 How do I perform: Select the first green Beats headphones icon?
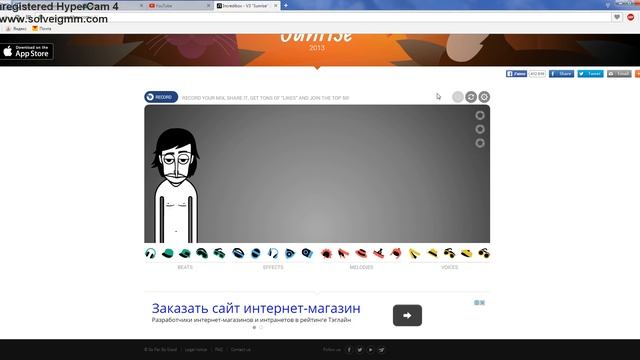pyautogui.click(x=150, y=253)
